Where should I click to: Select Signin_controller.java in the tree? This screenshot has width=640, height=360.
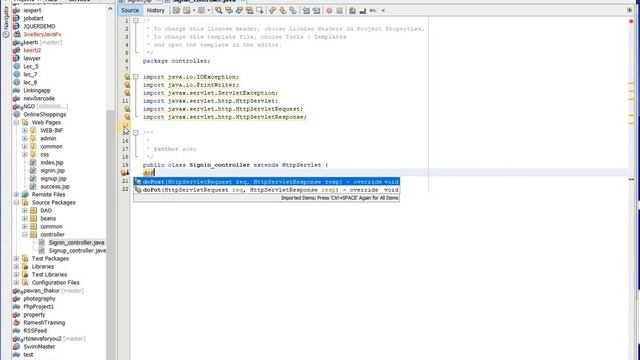[76, 242]
